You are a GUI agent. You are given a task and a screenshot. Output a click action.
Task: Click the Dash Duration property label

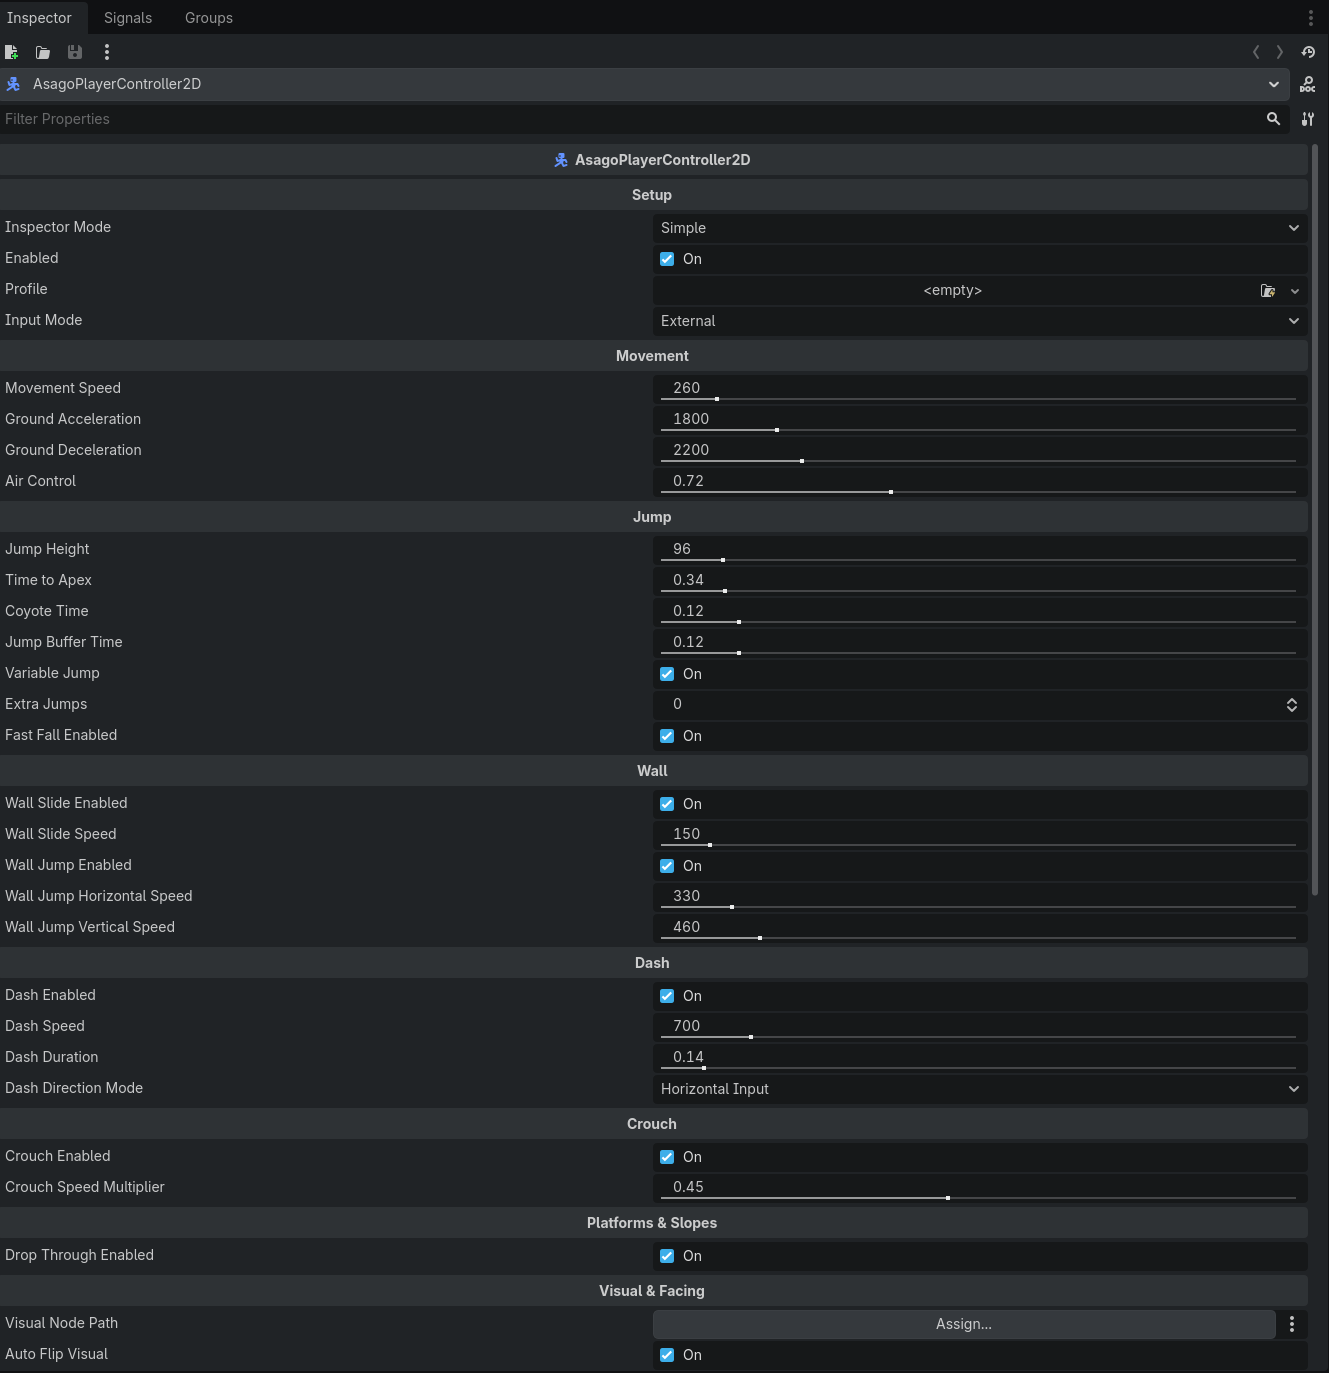[x=52, y=1057]
